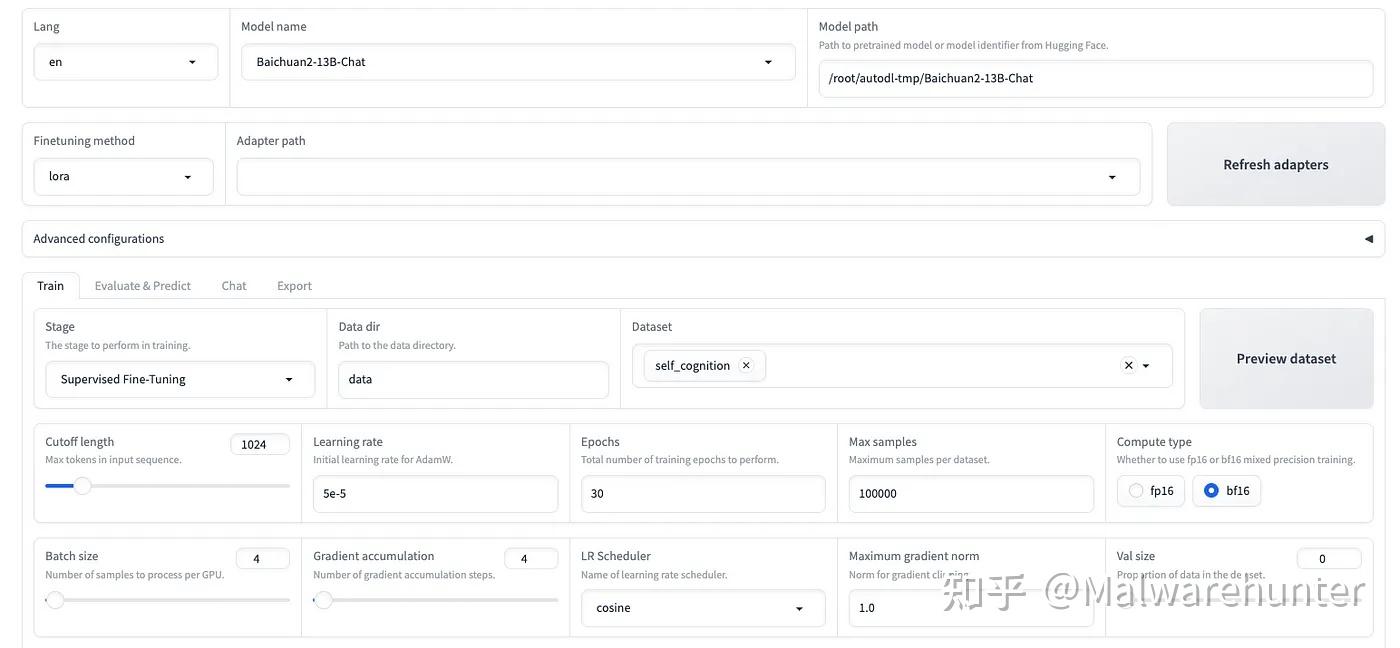
Task: Click the Learning rate input field
Action: coord(435,491)
